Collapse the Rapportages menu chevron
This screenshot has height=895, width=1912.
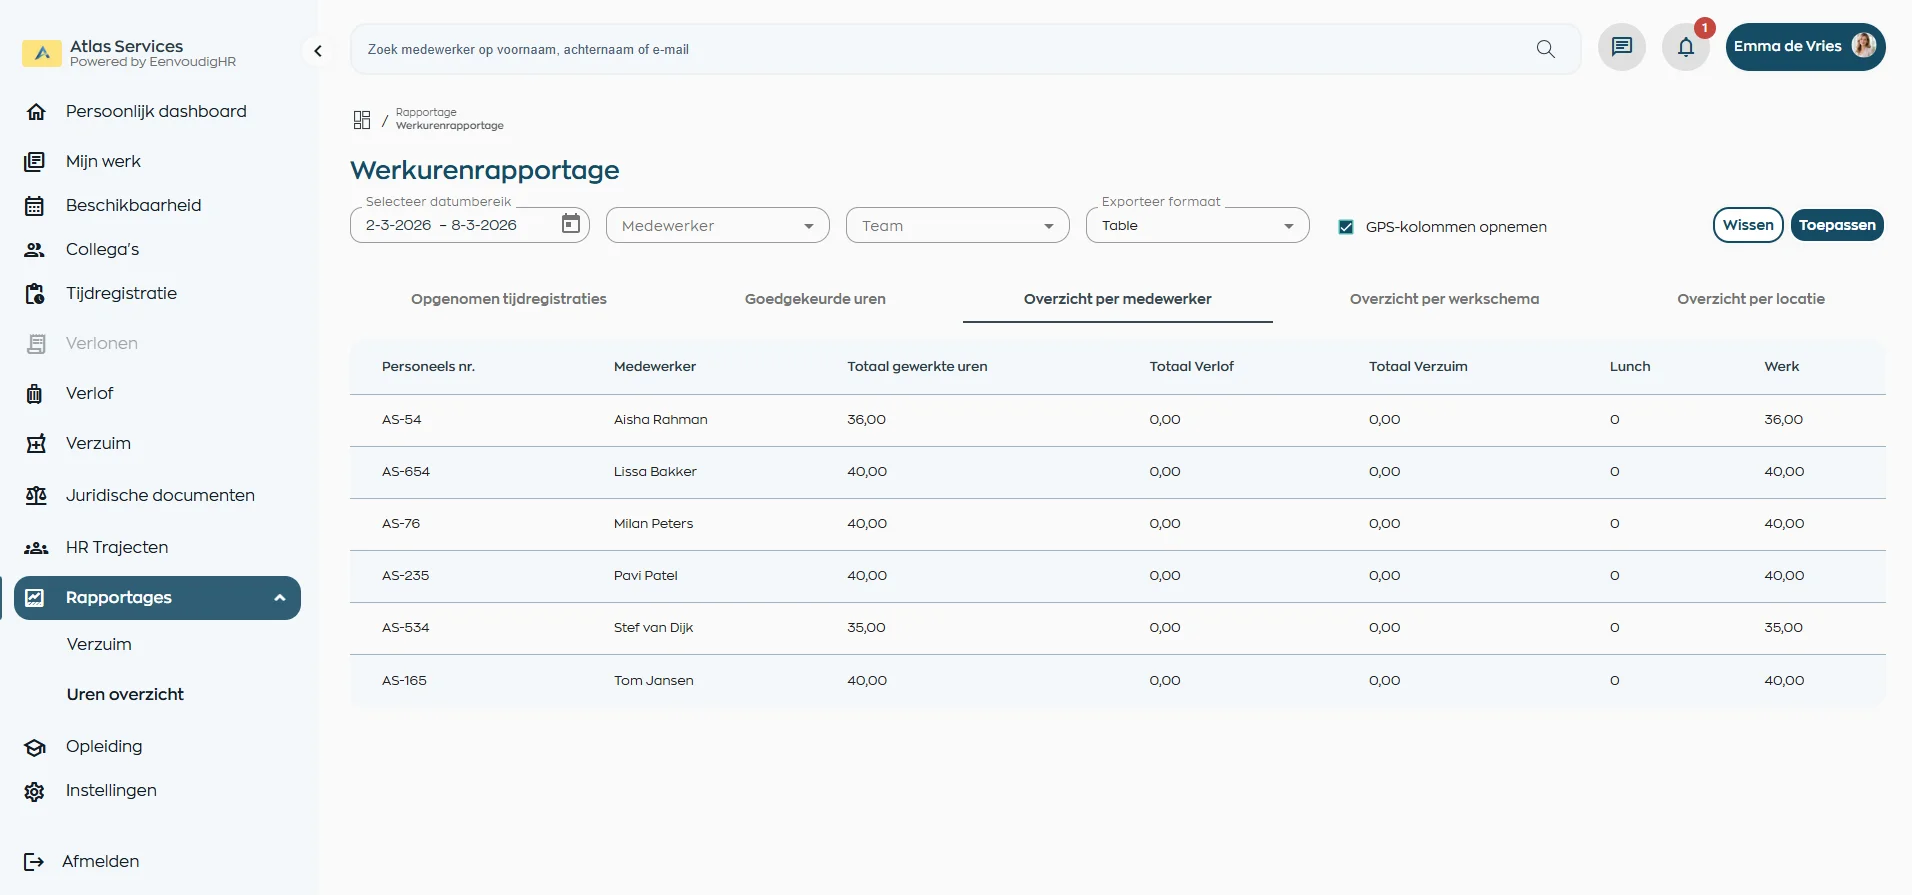(x=280, y=598)
